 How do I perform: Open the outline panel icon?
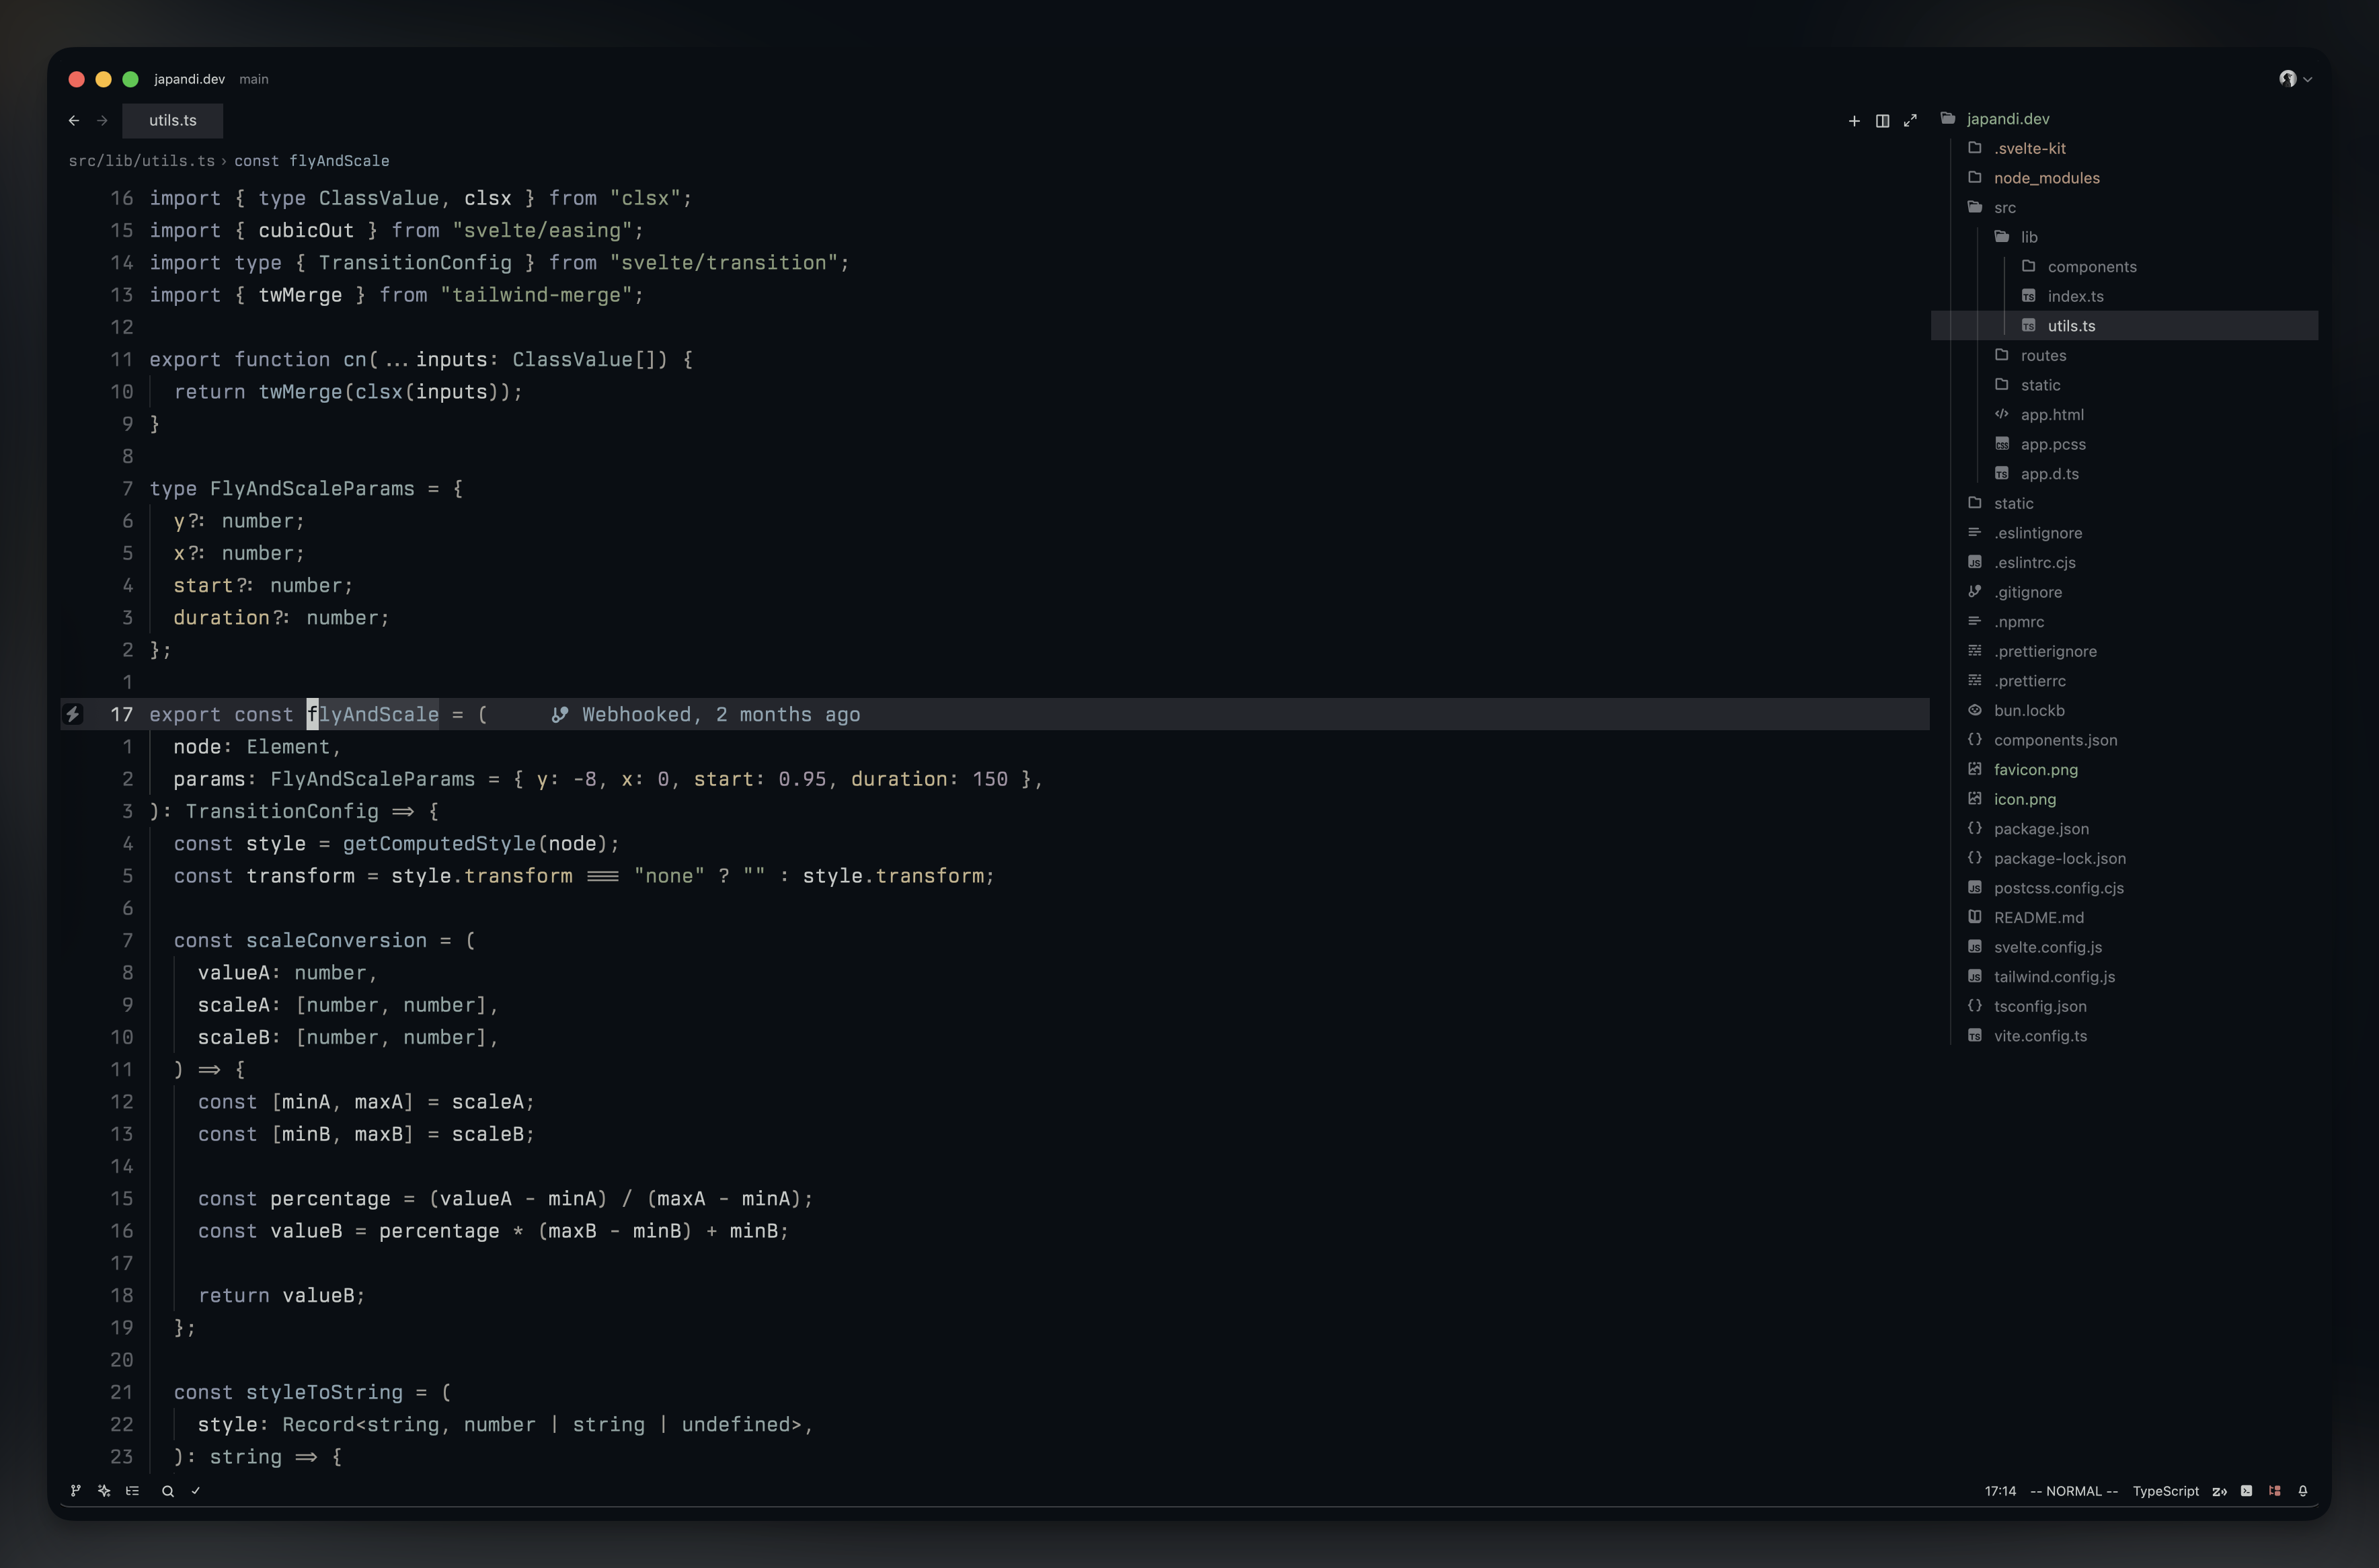click(132, 1491)
